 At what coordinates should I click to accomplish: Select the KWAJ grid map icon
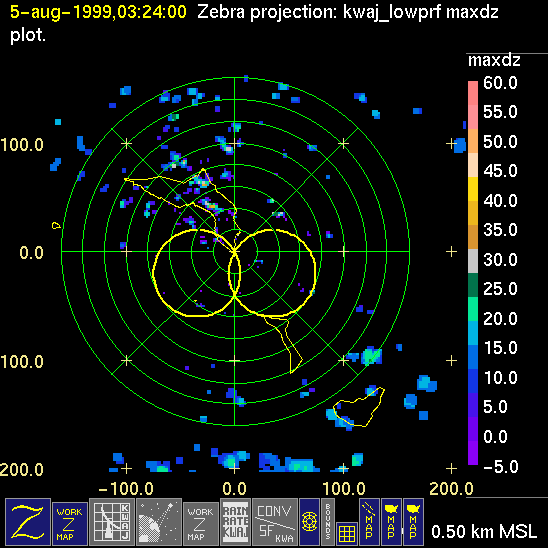[112, 522]
